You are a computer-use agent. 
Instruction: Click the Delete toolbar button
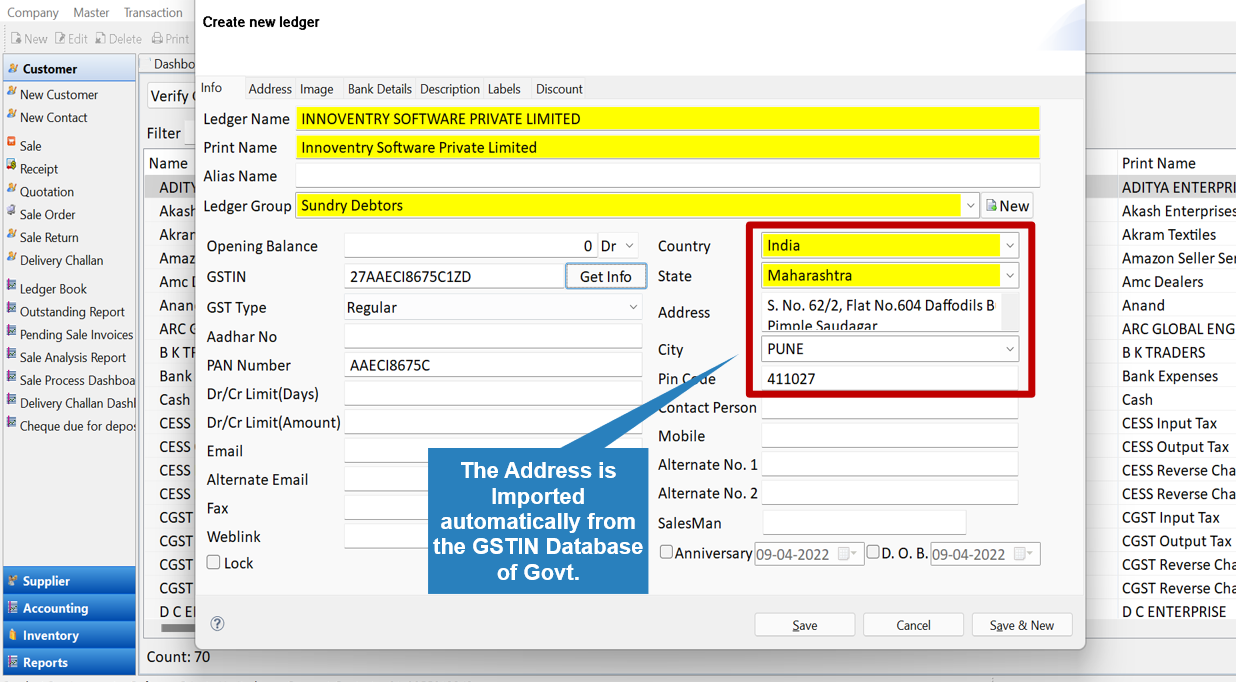point(118,38)
